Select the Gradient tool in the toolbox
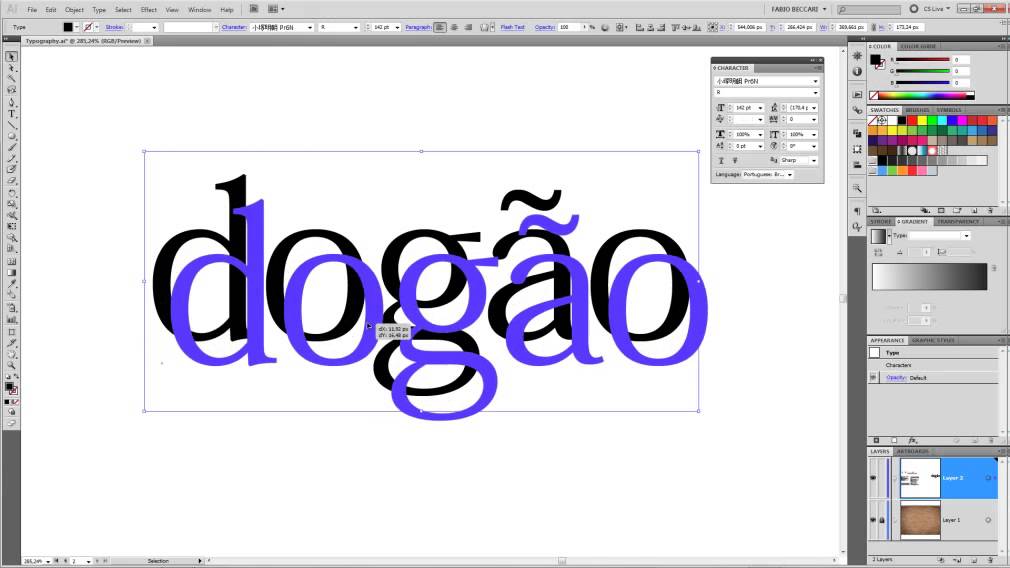The image size is (1010, 568). click(11, 272)
